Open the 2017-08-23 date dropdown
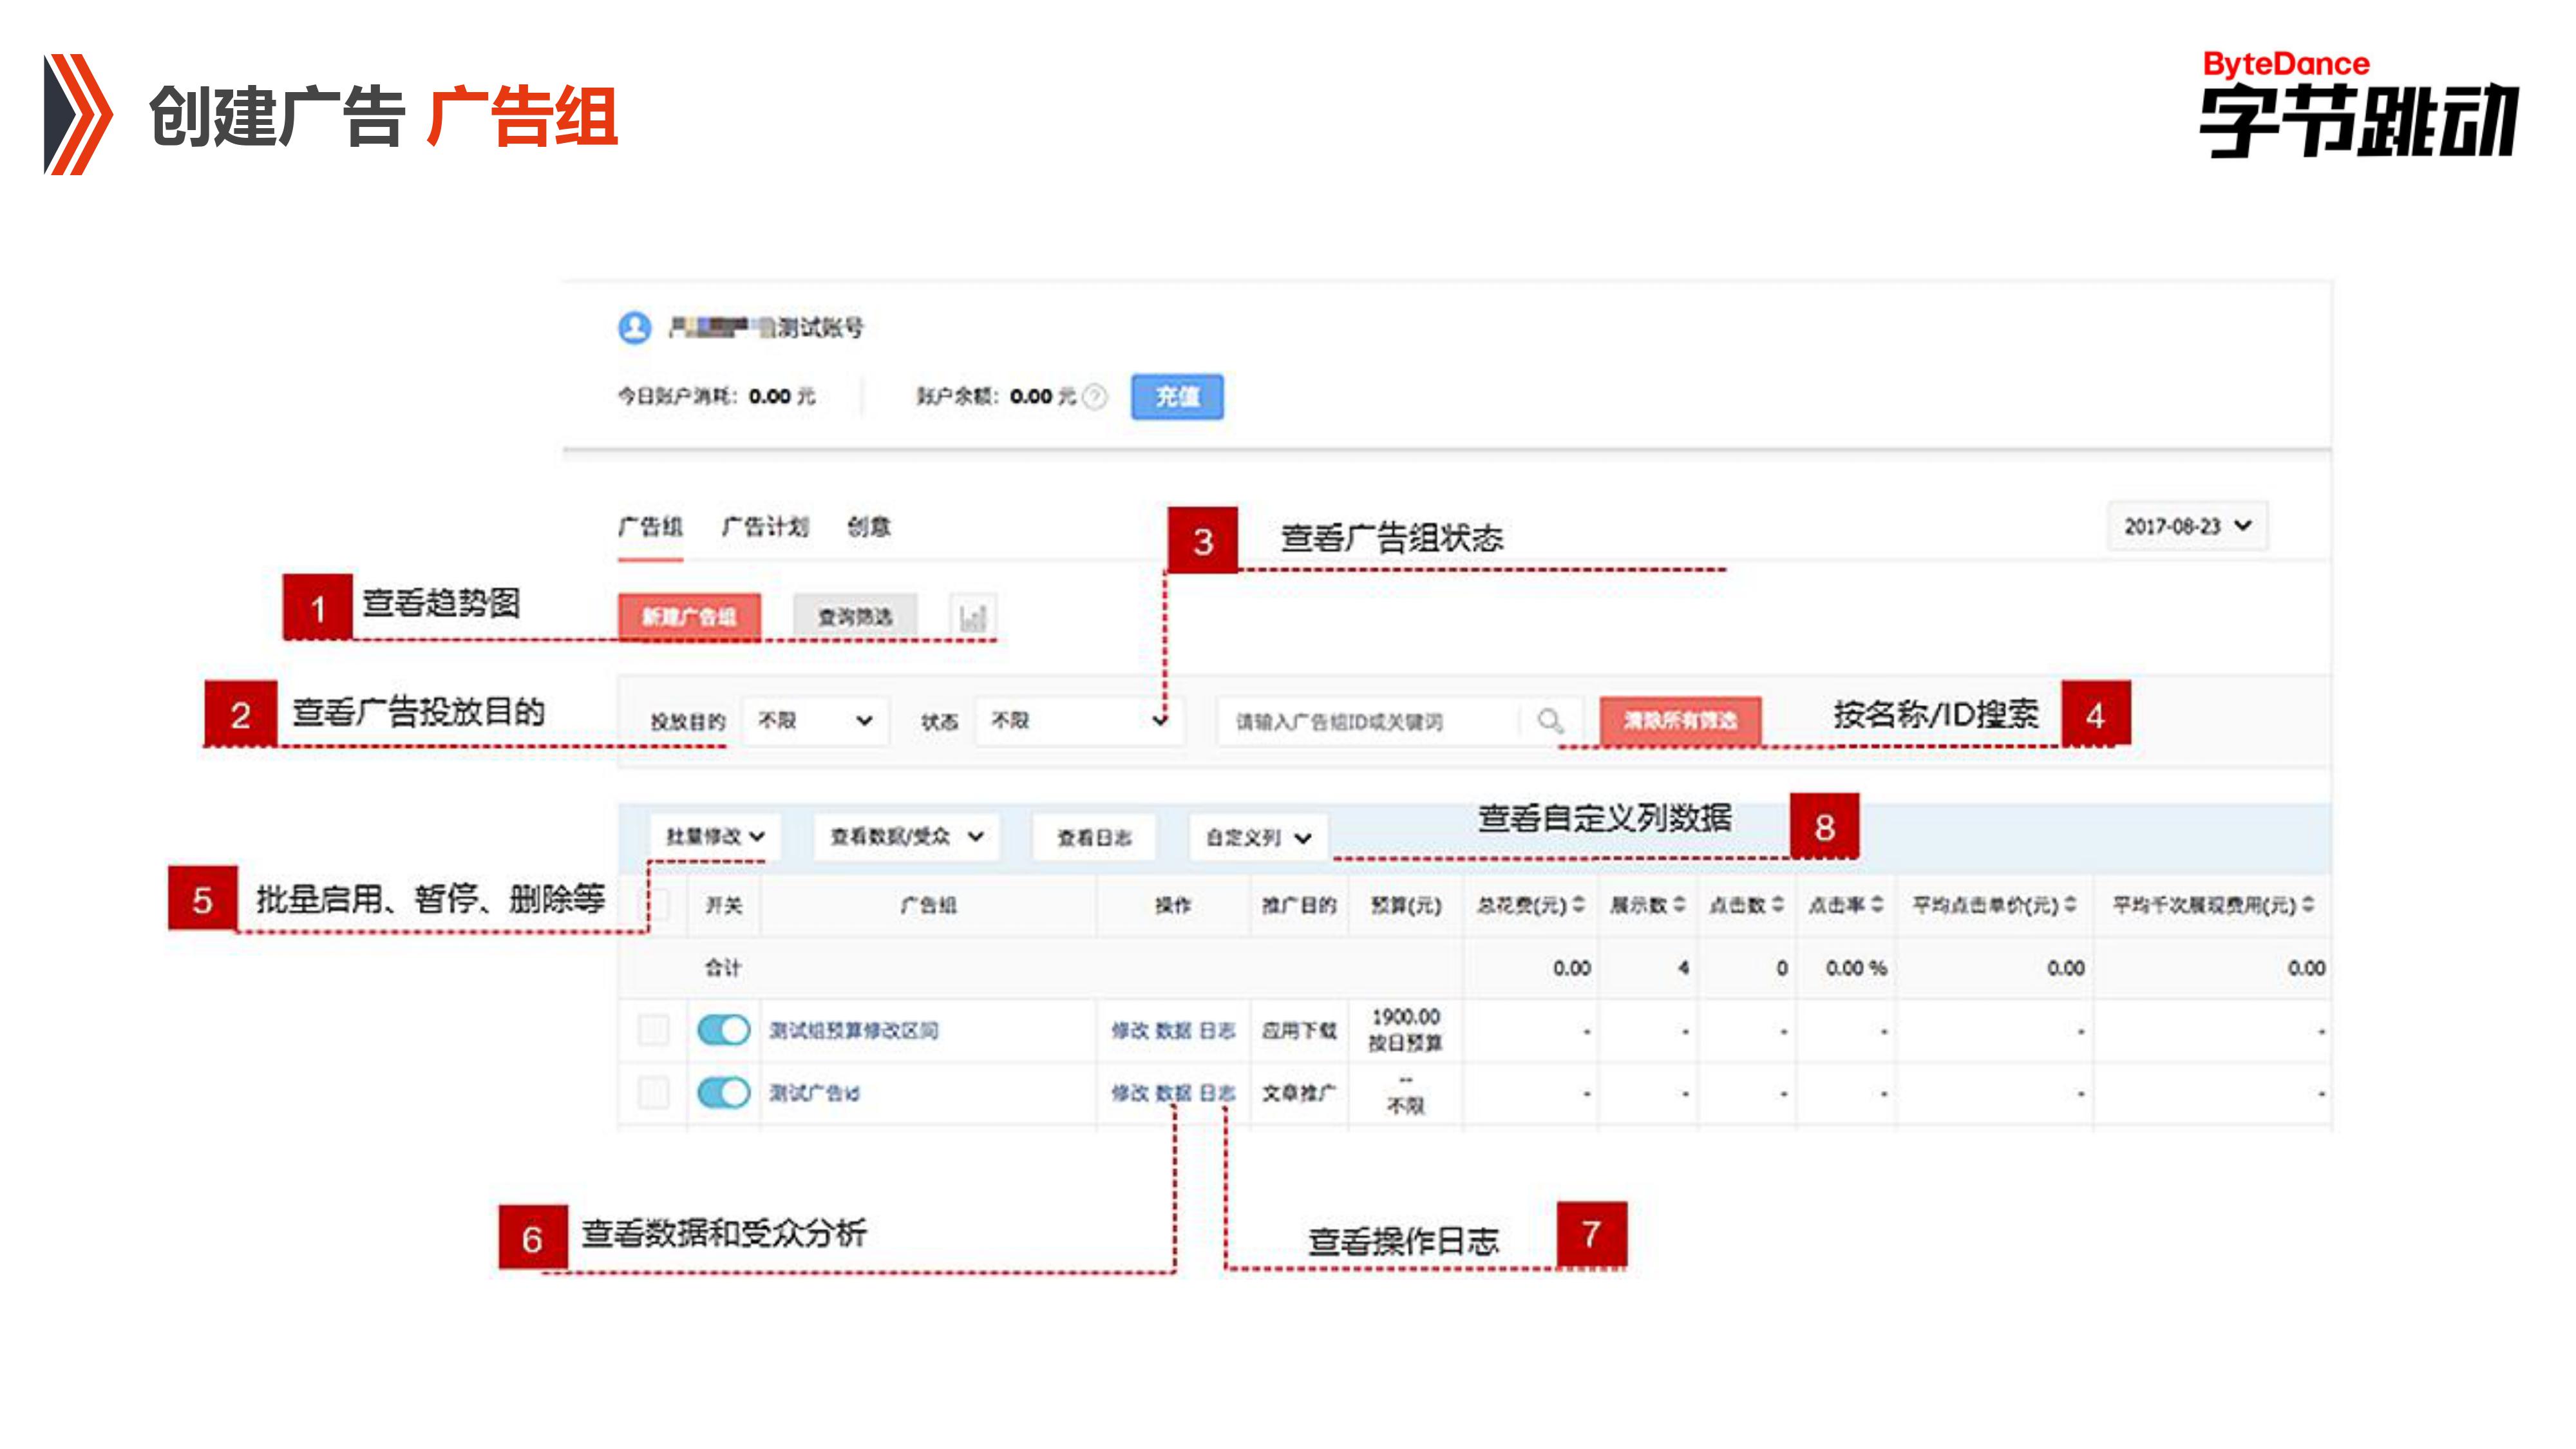 pos(2187,526)
